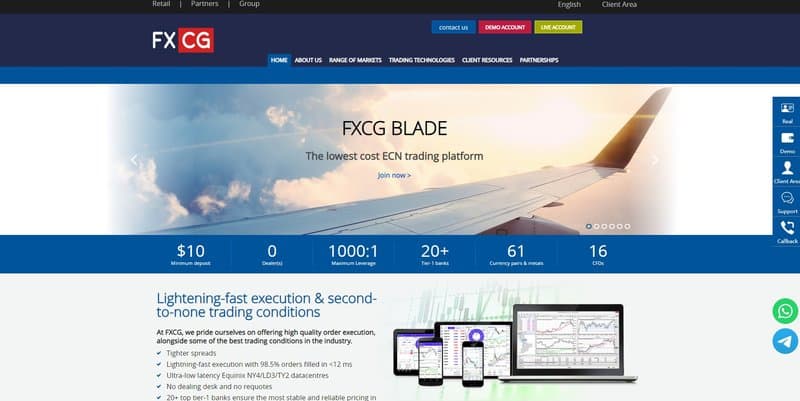This screenshot has height=401, width=800.
Task: Switch to the Partners section
Action: click(x=205, y=4)
